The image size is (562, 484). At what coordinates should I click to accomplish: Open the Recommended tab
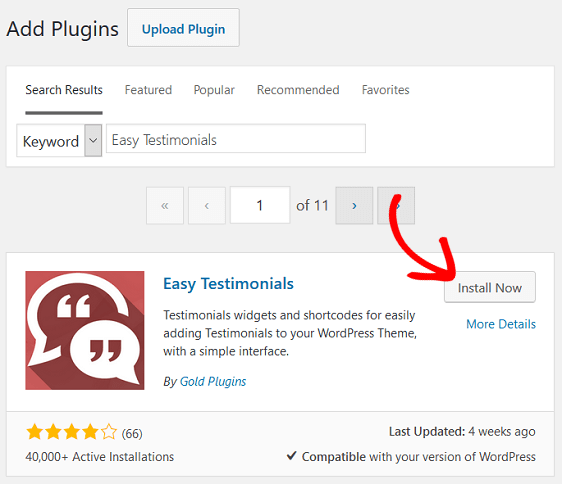298,90
